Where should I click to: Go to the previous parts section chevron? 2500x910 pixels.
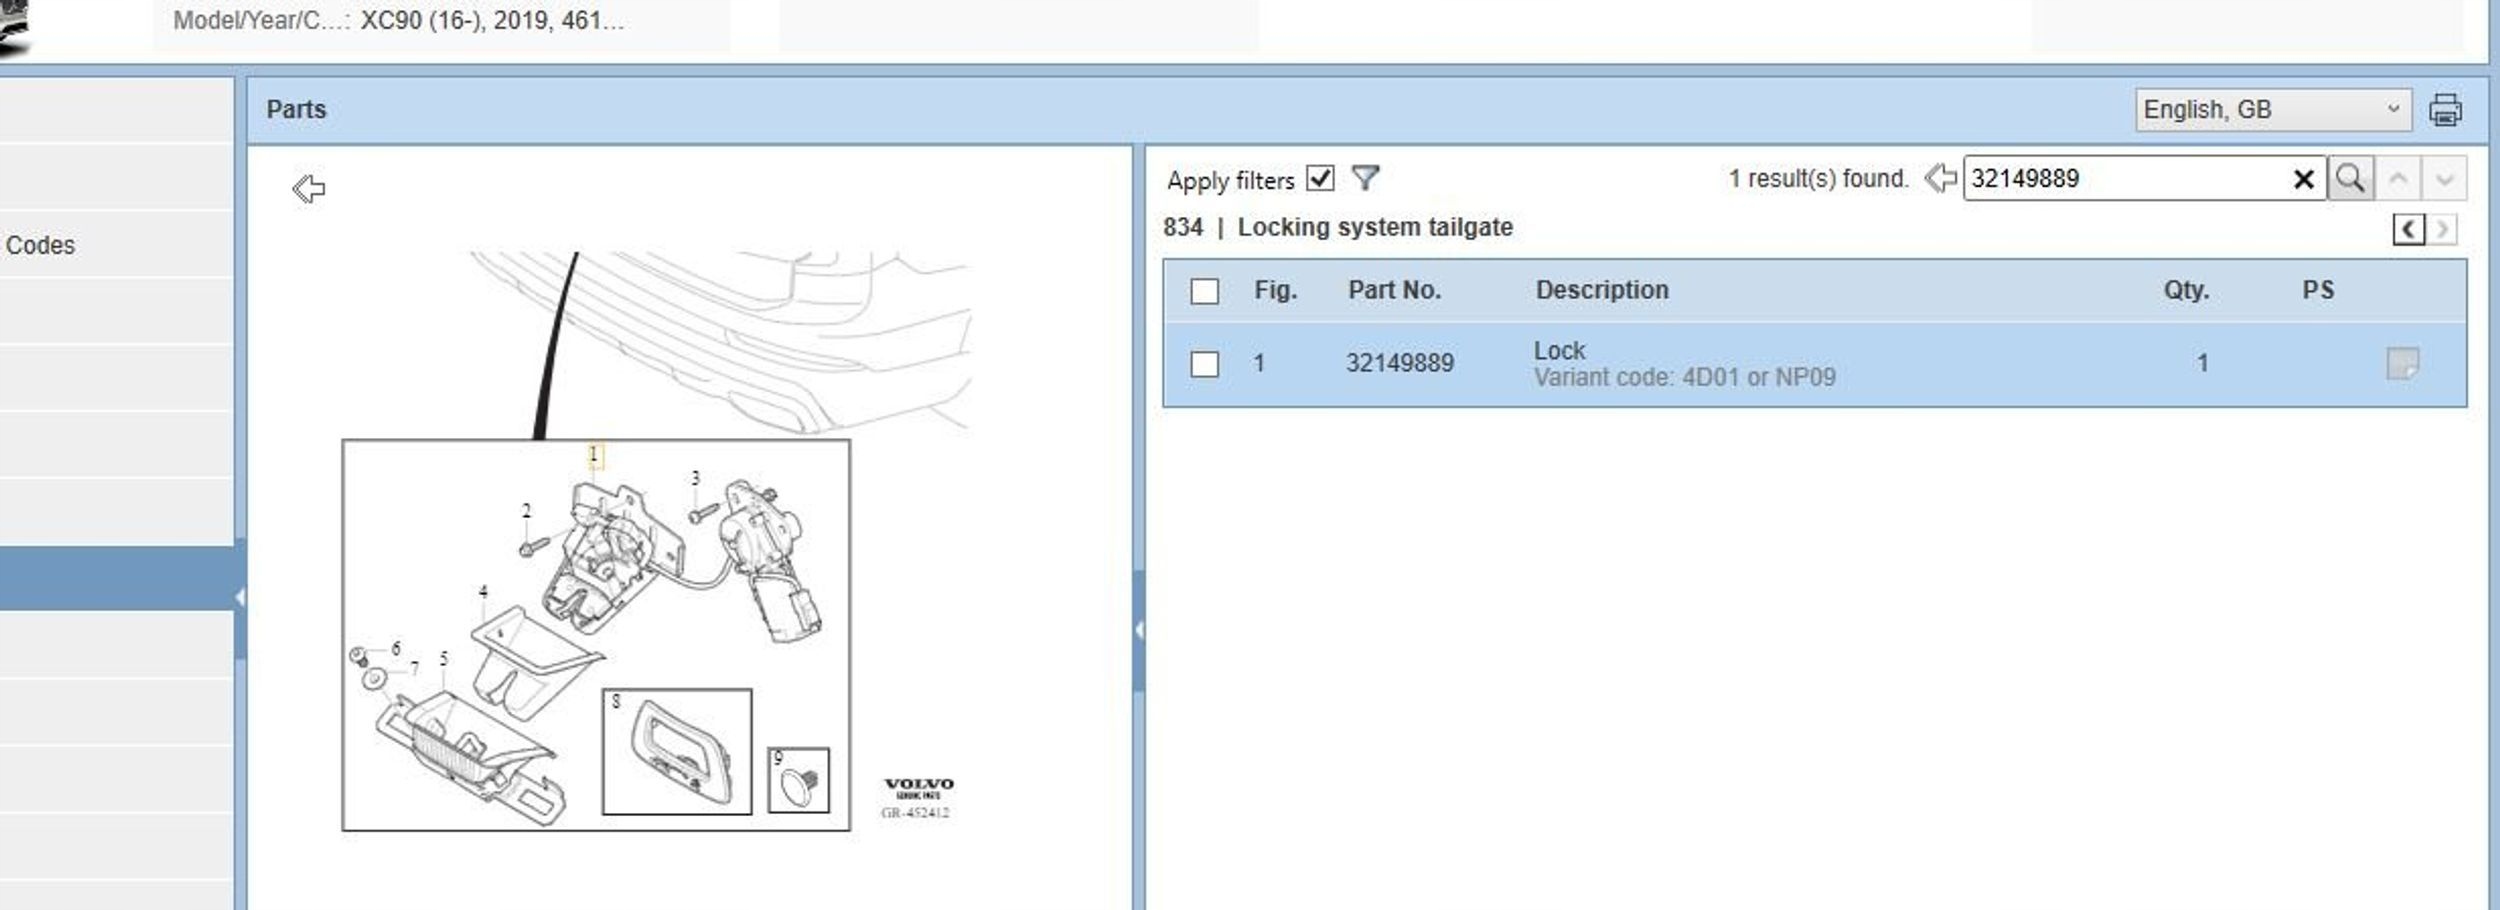pos(2408,230)
